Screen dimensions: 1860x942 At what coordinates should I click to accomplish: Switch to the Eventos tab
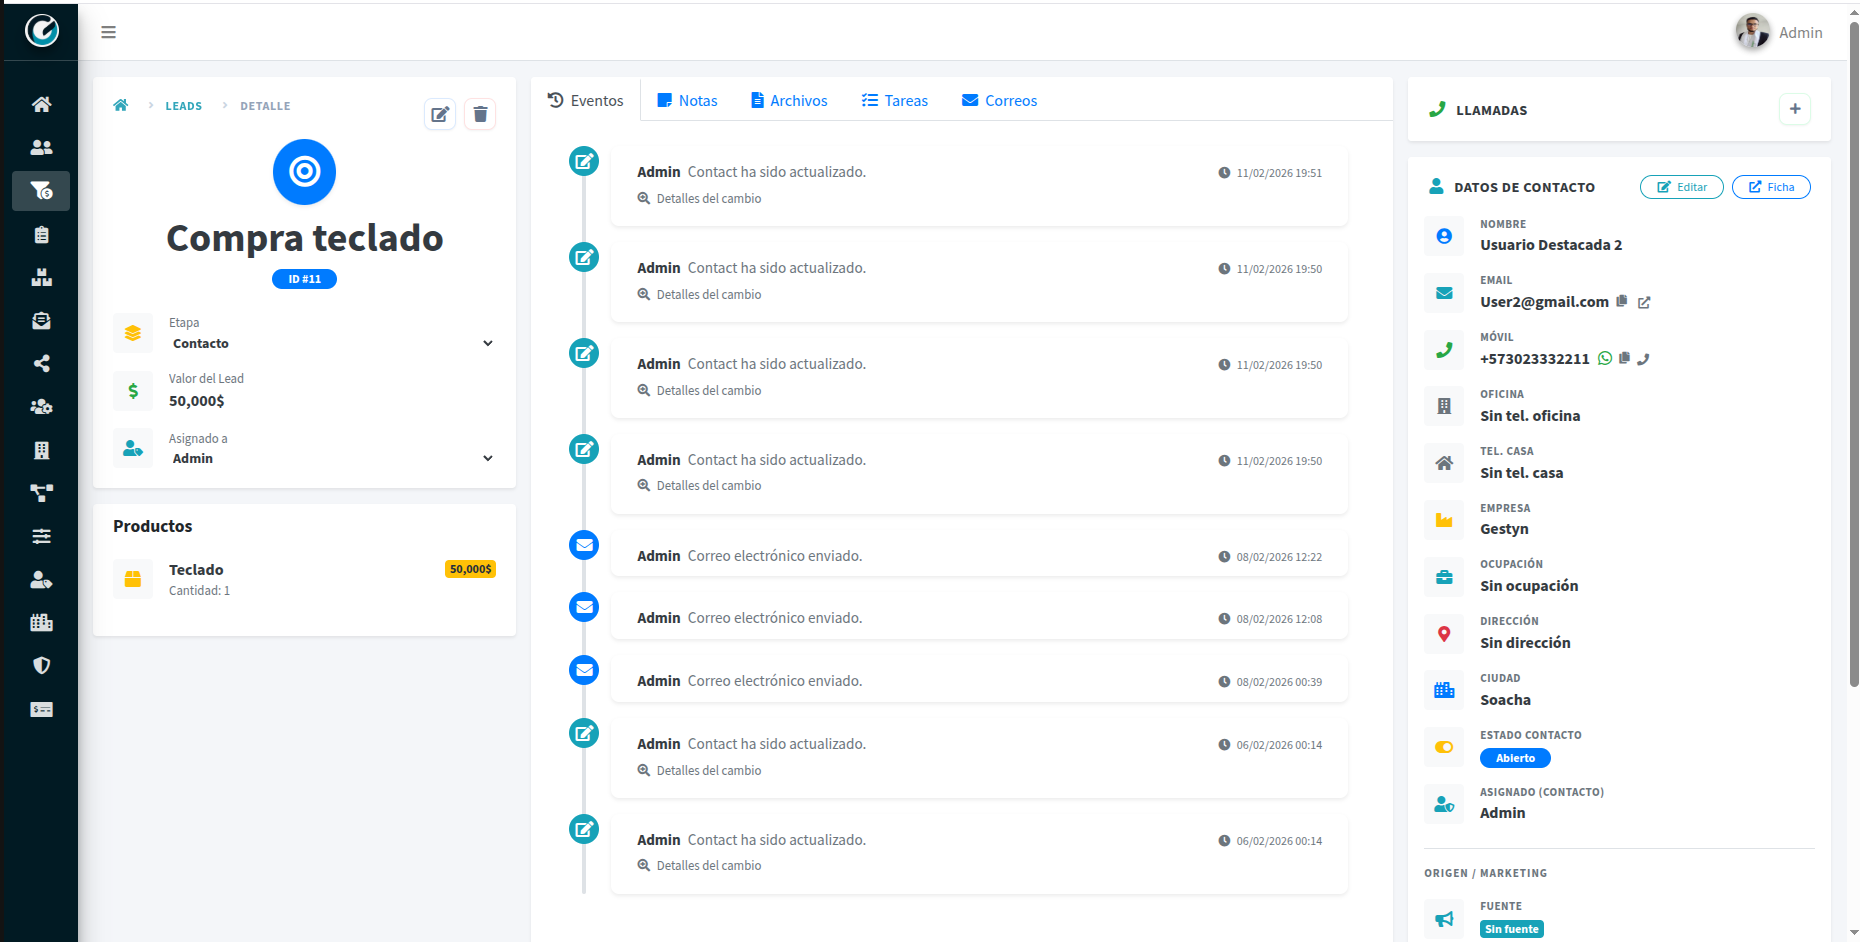586,100
